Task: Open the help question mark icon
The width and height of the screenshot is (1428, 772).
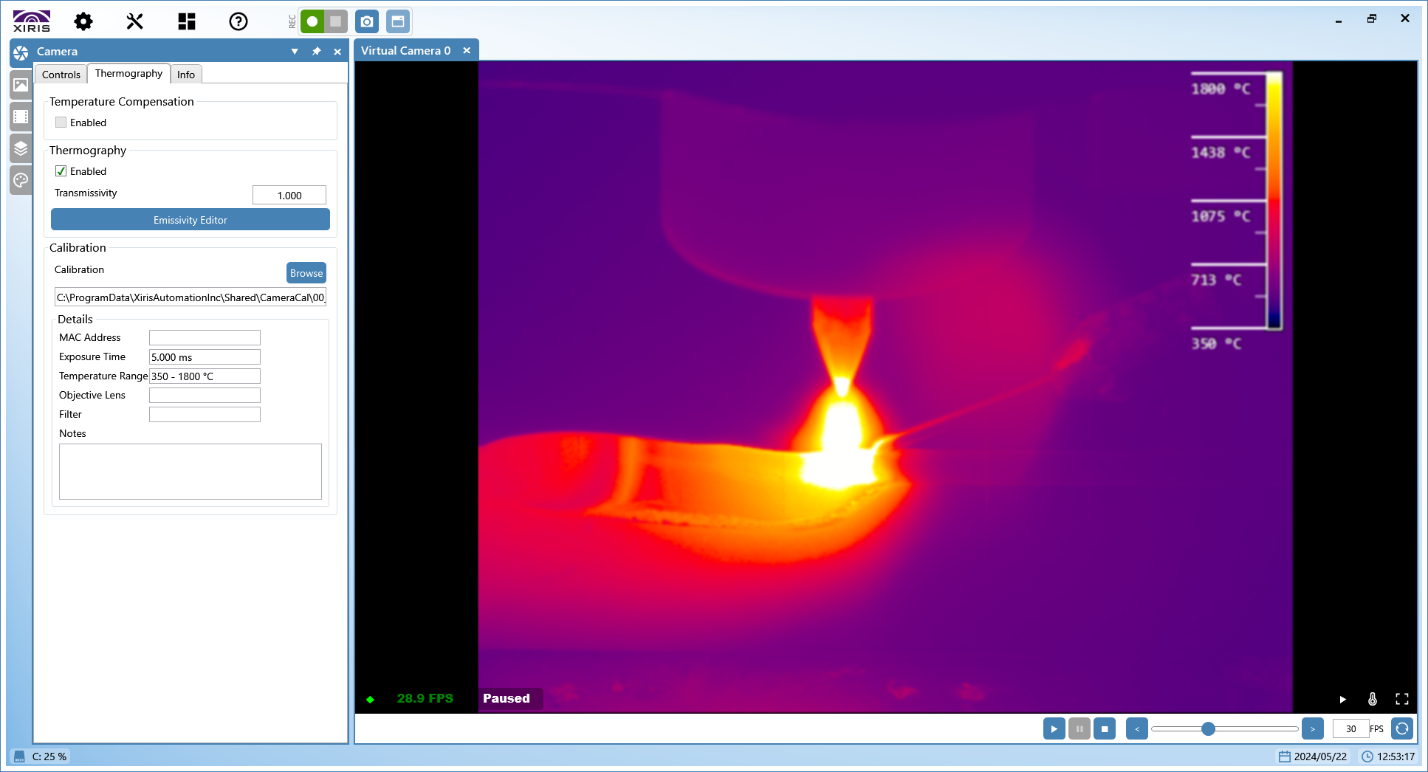Action: coord(238,21)
